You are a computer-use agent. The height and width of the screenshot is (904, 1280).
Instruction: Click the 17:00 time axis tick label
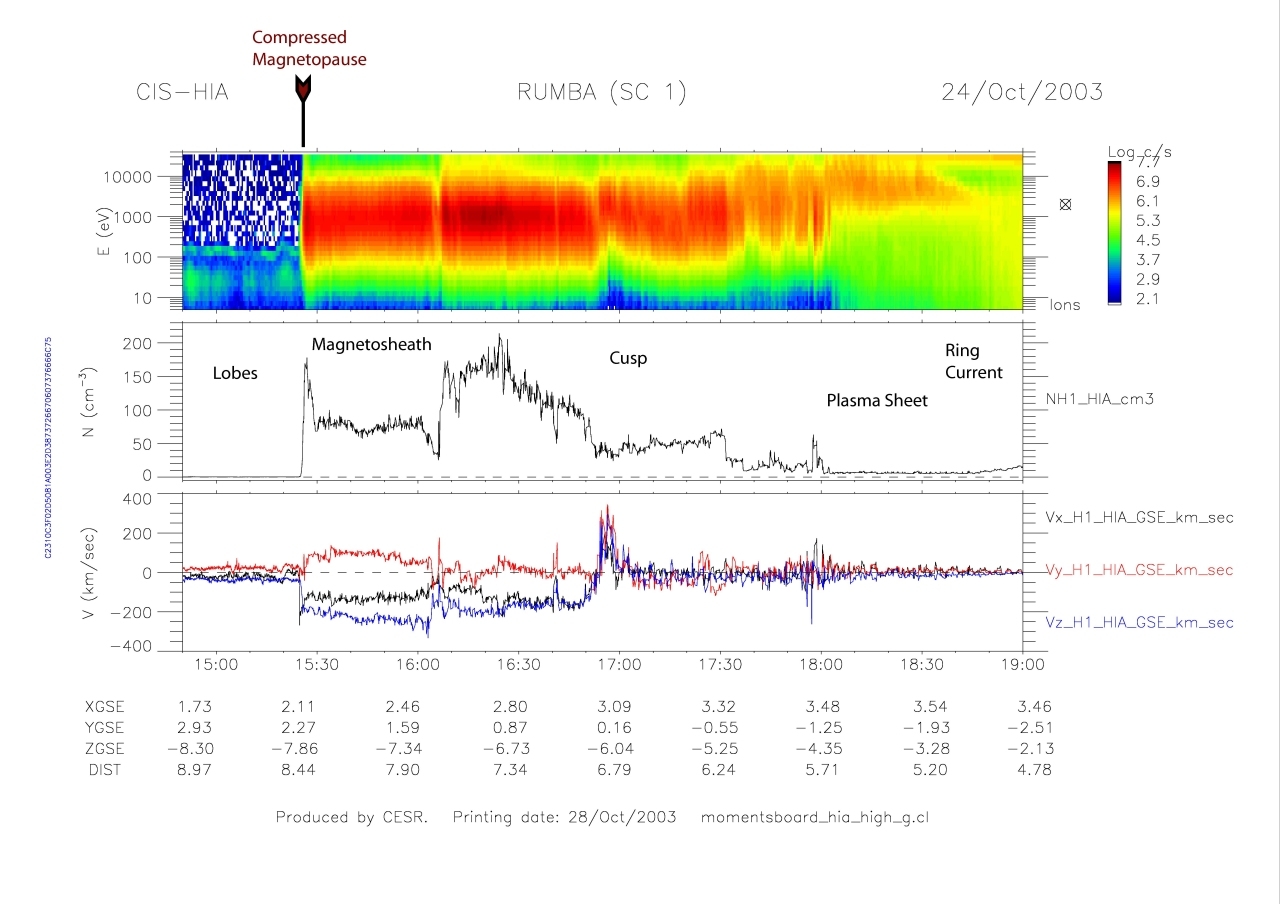[619, 665]
